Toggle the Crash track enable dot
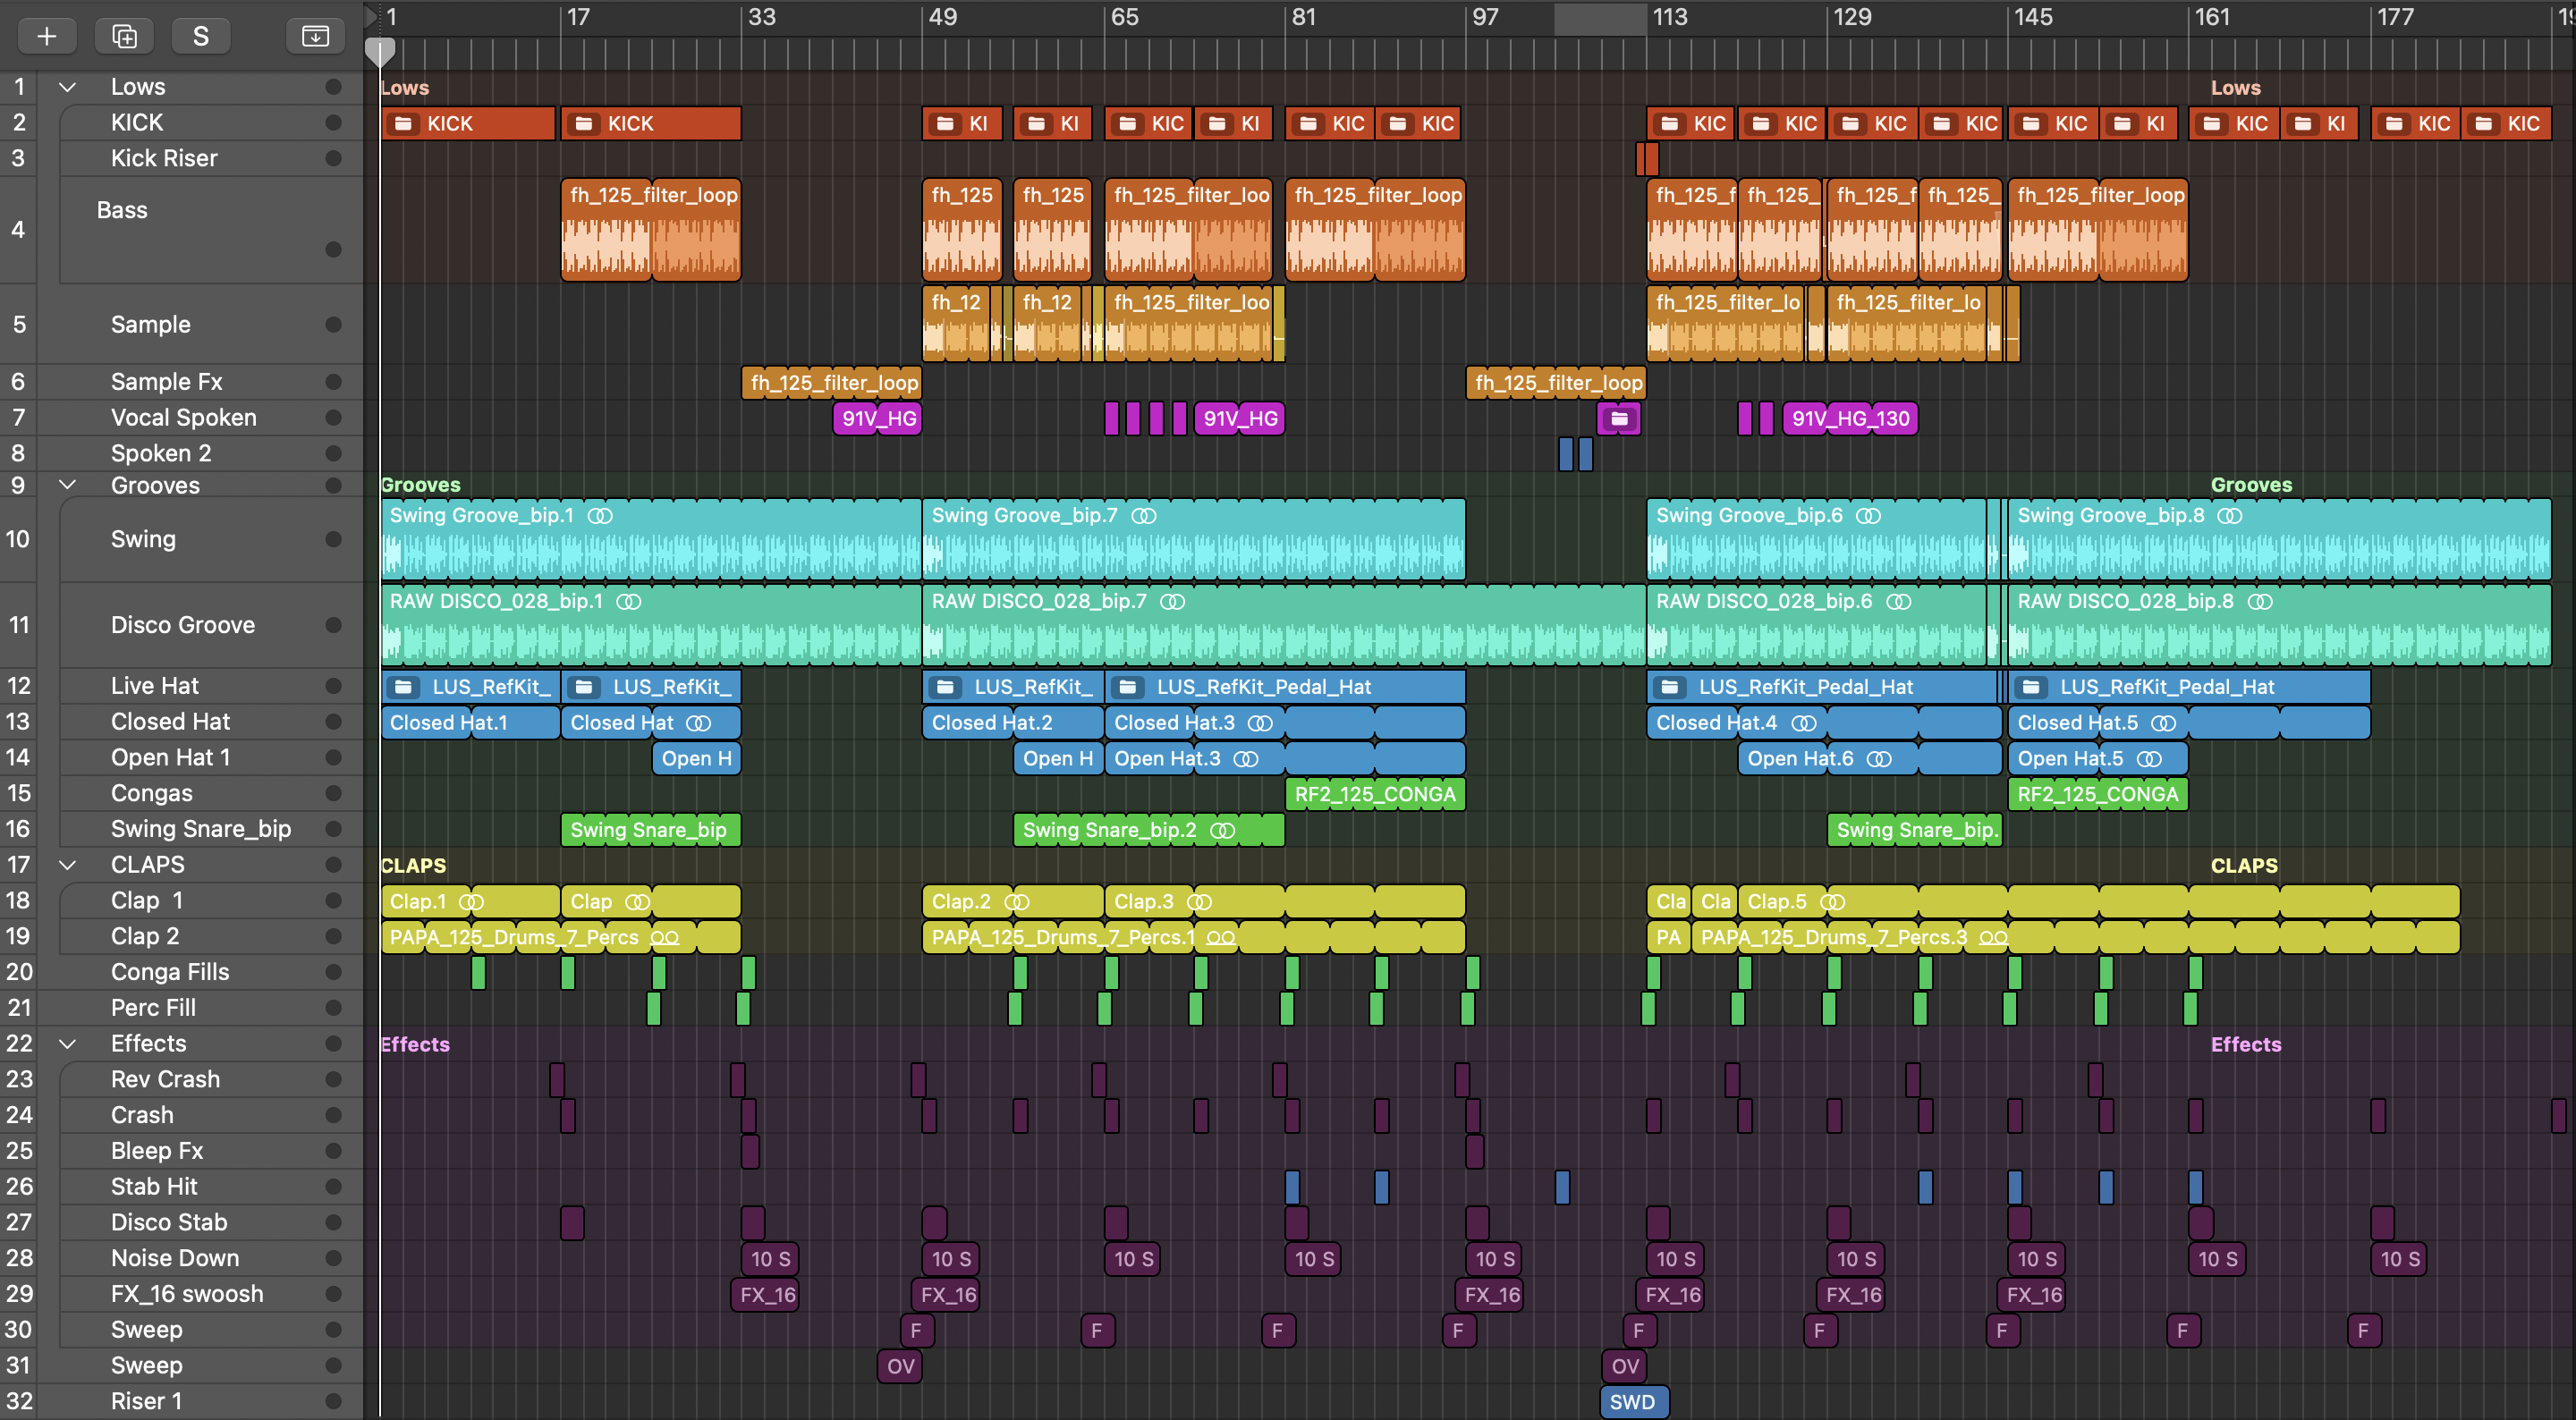The width and height of the screenshot is (2576, 1420). point(333,1115)
